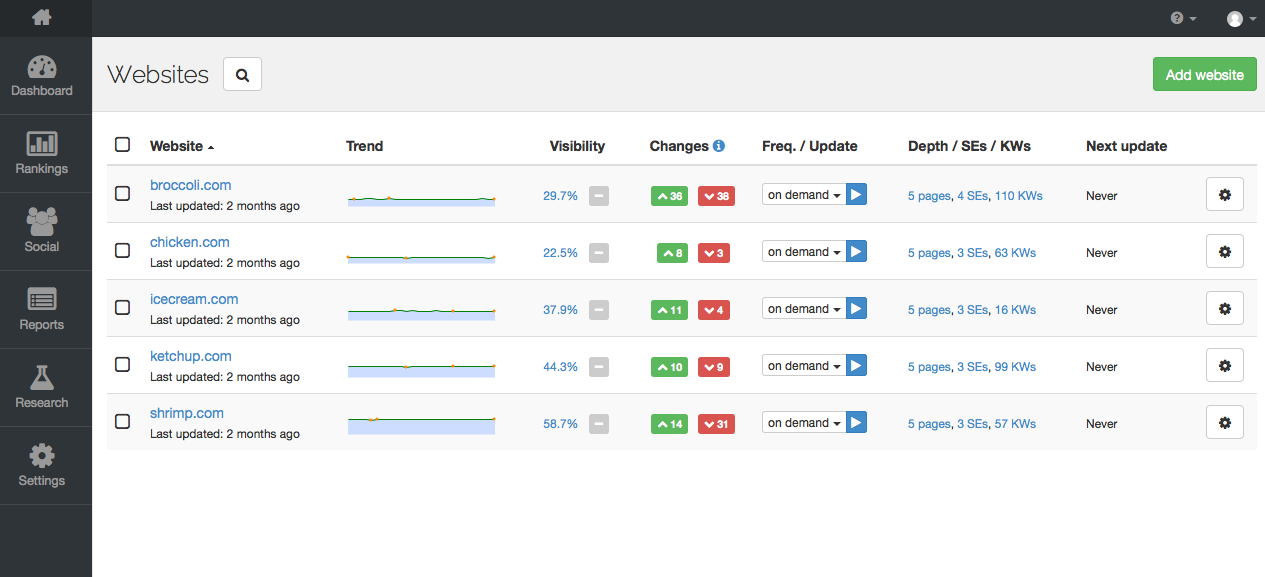
Task: Check the box next to shrimp.com
Action: click(x=122, y=422)
